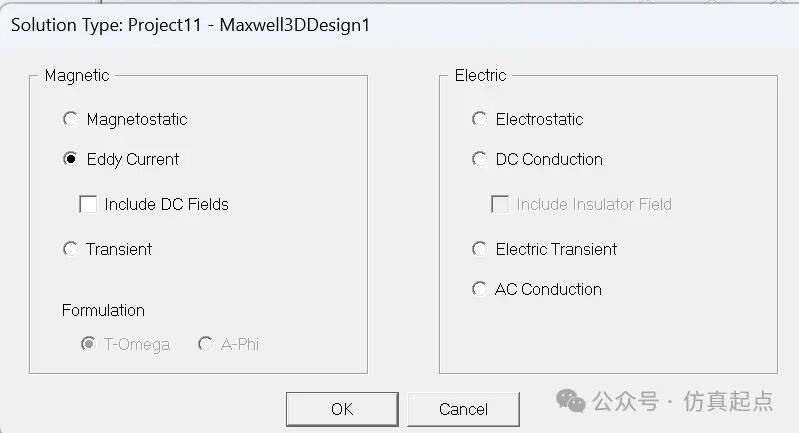Toggle the Include Insulator Field checkbox
799x433 pixels.
pos(500,204)
